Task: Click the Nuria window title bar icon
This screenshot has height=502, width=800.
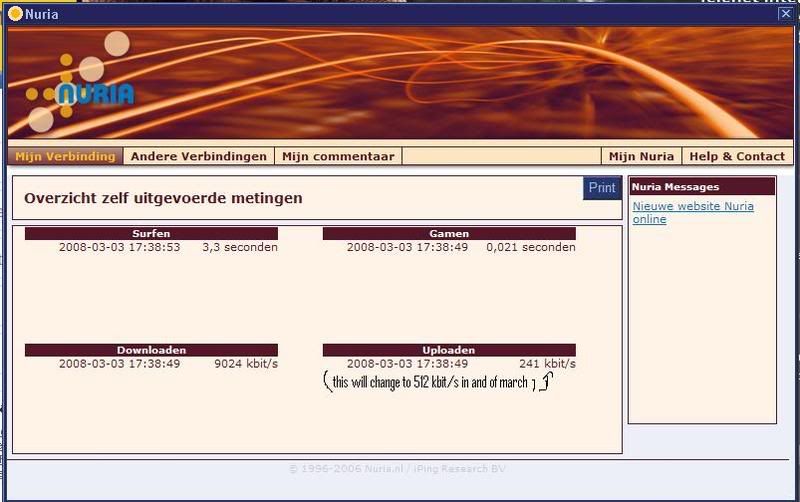Action: pos(15,14)
